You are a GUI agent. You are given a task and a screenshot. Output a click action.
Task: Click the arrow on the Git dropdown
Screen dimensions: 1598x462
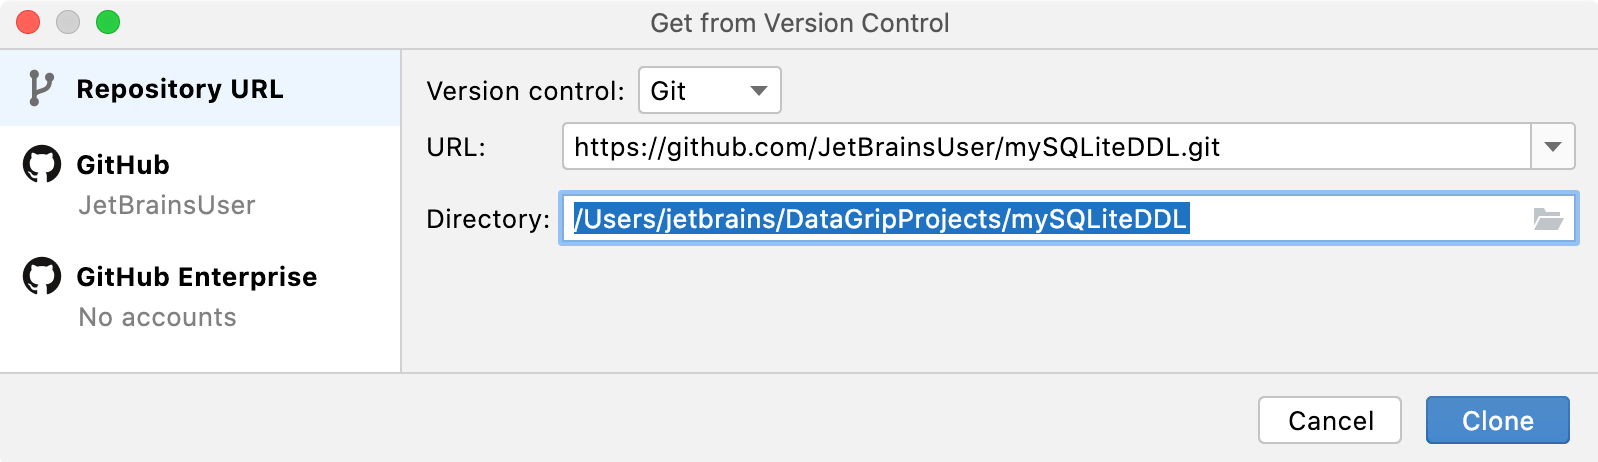(759, 91)
